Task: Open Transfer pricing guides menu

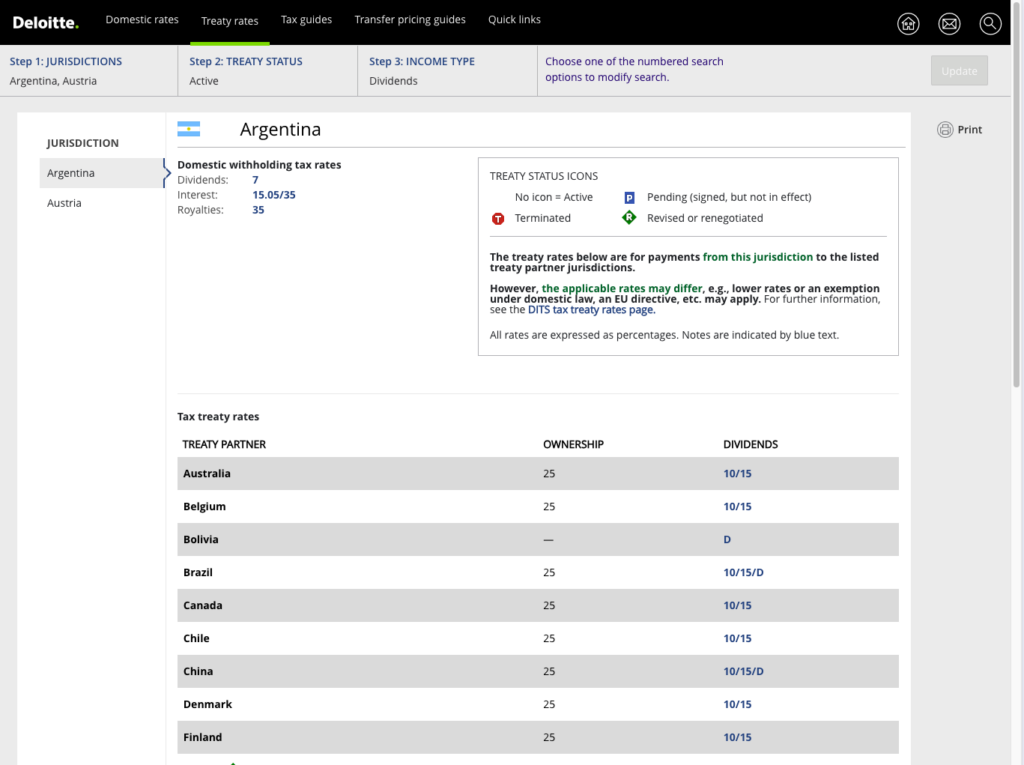Action: pyautogui.click(x=410, y=20)
